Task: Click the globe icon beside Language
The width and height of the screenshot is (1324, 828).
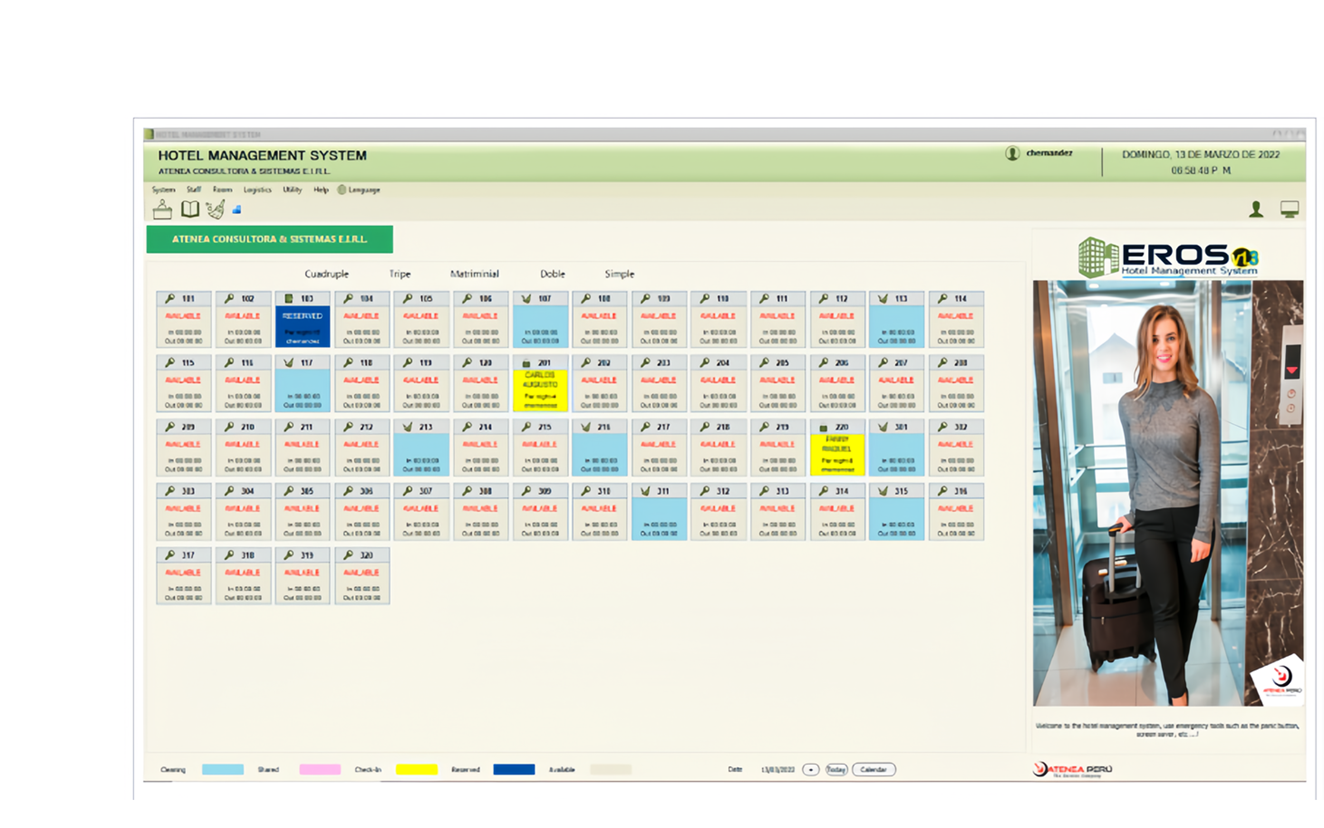Action: click(342, 189)
